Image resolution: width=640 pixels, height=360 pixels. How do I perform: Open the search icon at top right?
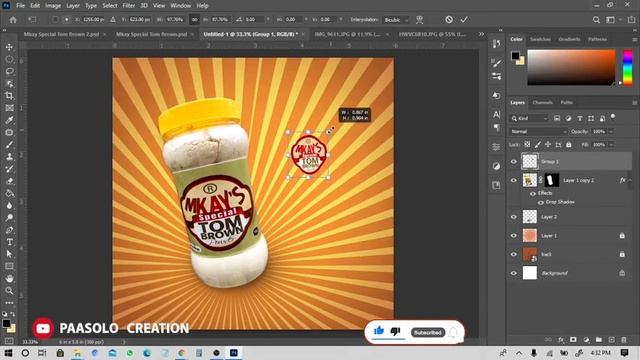click(x=596, y=20)
